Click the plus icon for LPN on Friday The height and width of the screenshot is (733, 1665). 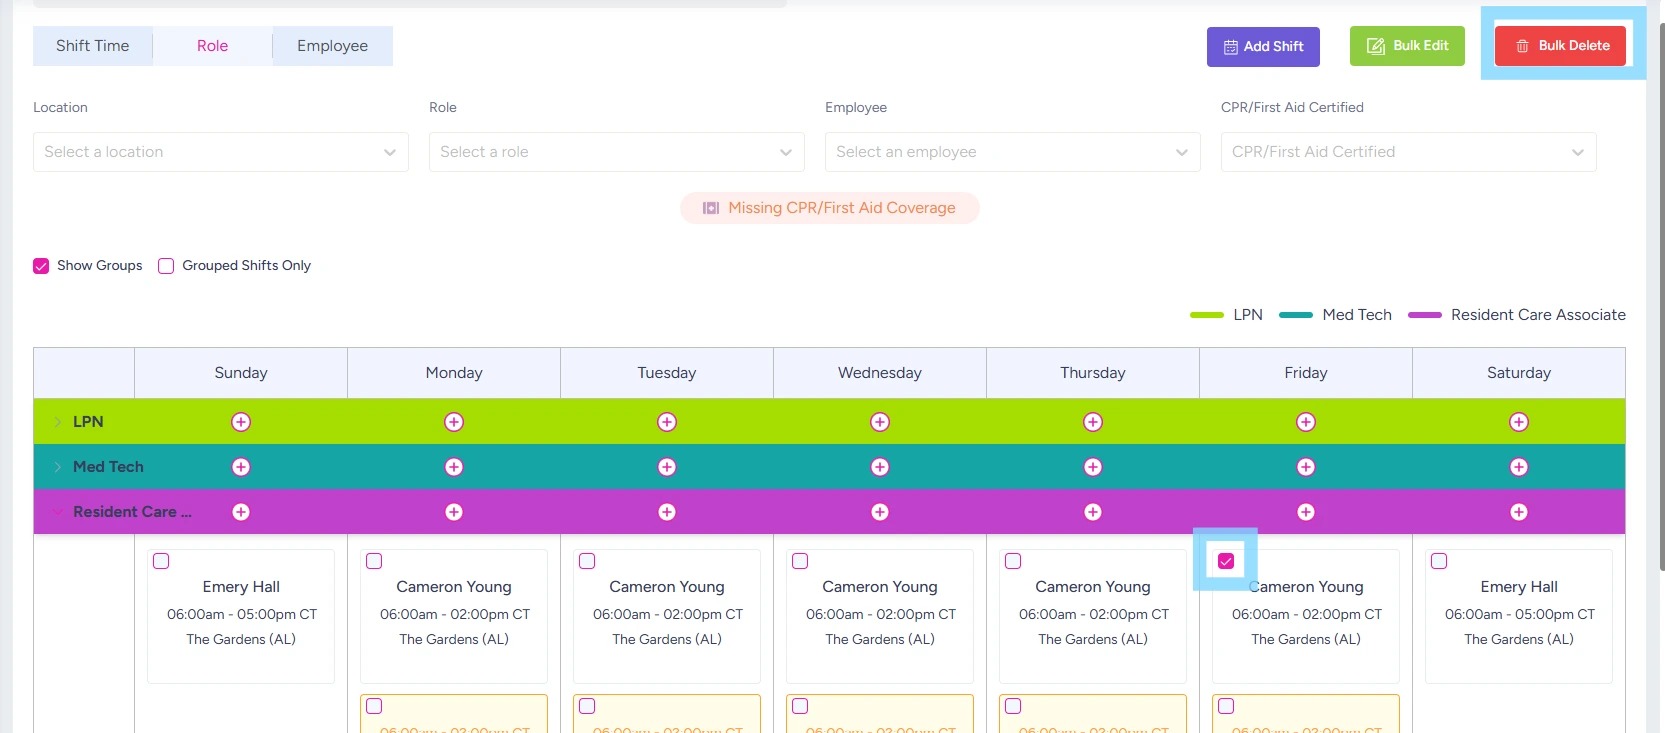tap(1306, 422)
